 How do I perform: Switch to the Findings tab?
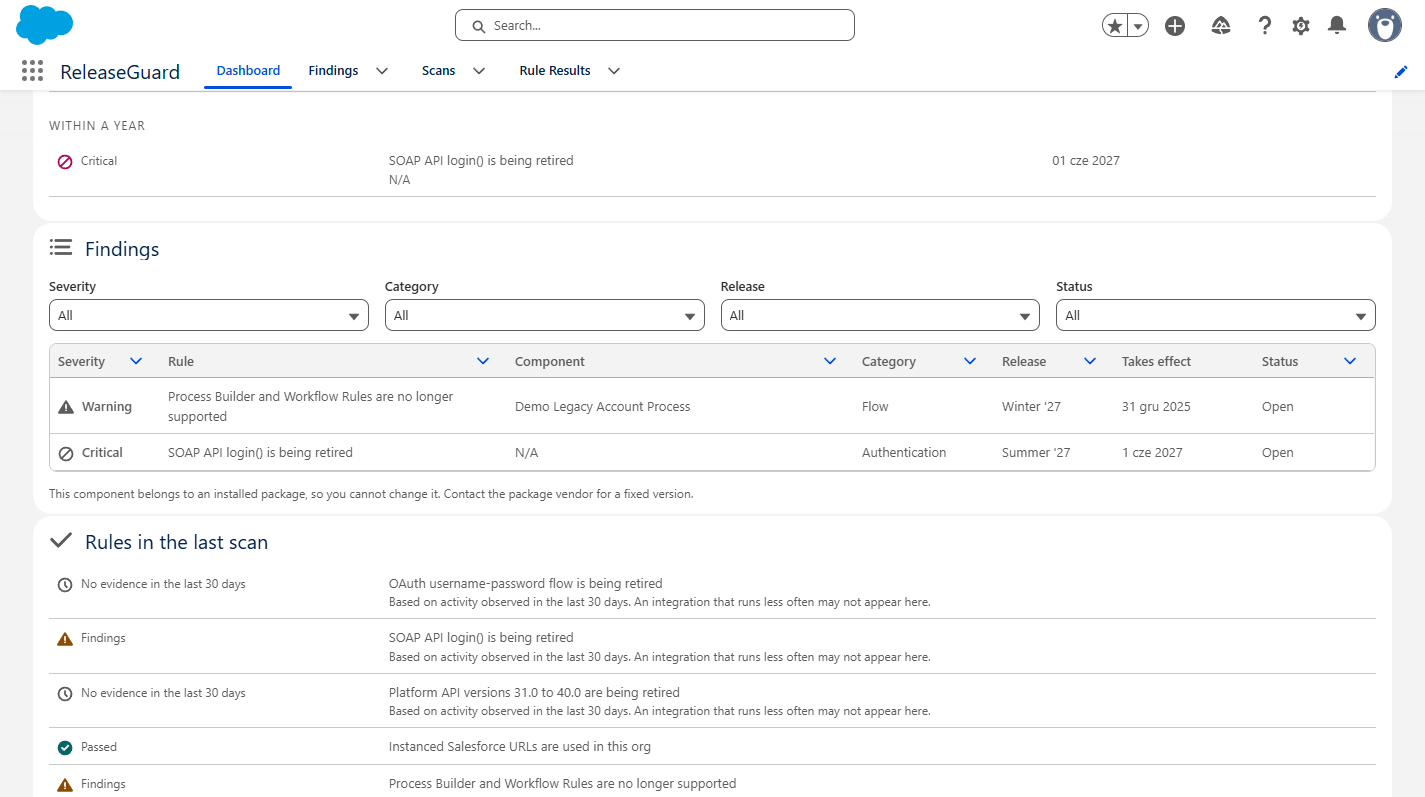tap(333, 71)
